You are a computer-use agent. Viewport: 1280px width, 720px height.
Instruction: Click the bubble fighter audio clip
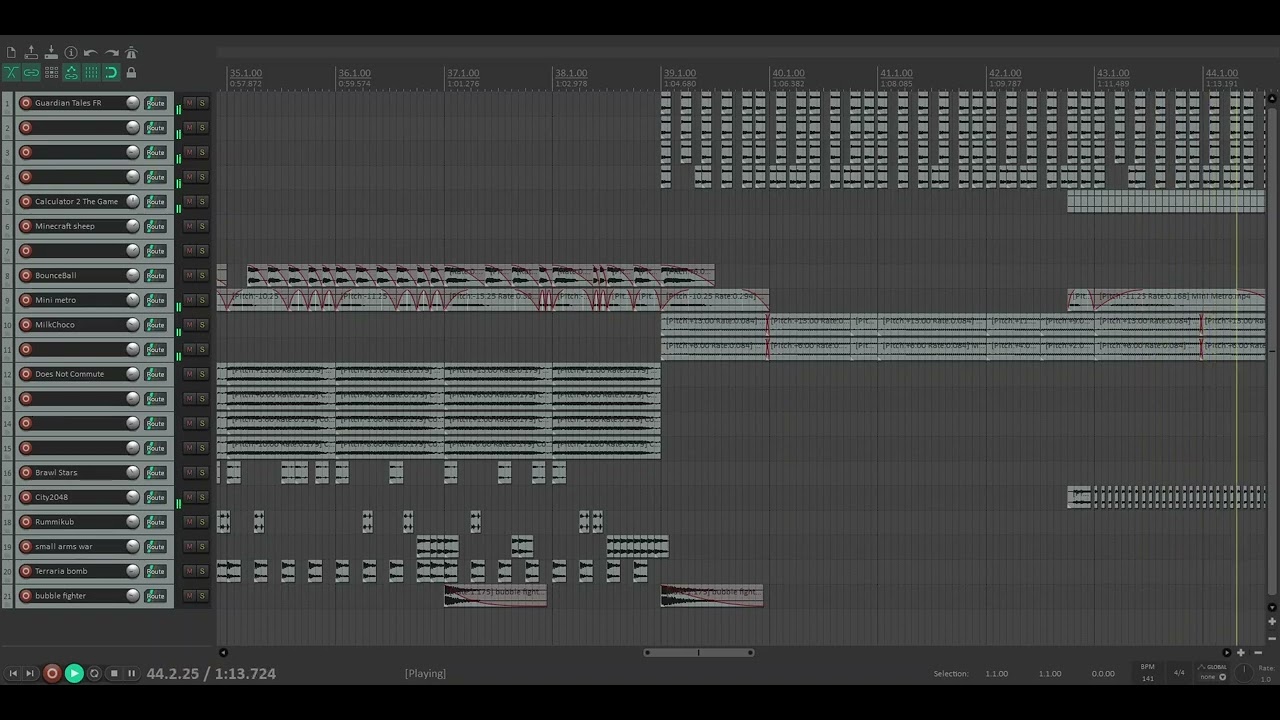click(495, 596)
